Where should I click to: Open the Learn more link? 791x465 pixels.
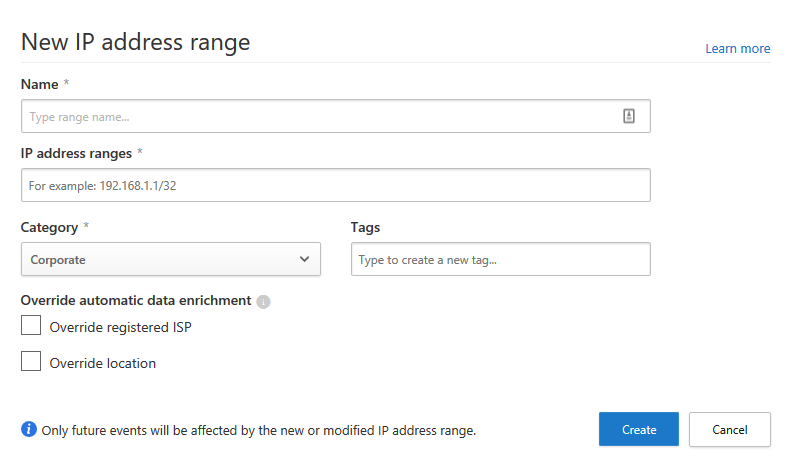click(737, 48)
